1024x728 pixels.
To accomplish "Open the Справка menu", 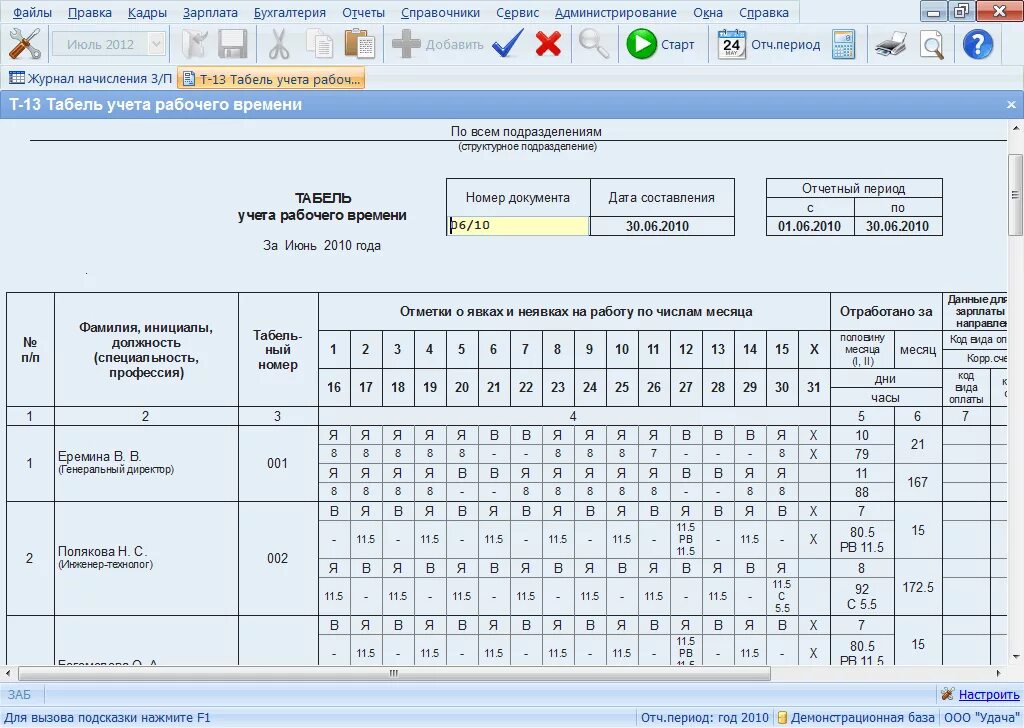I will pyautogui.click(x=763, y=12).
